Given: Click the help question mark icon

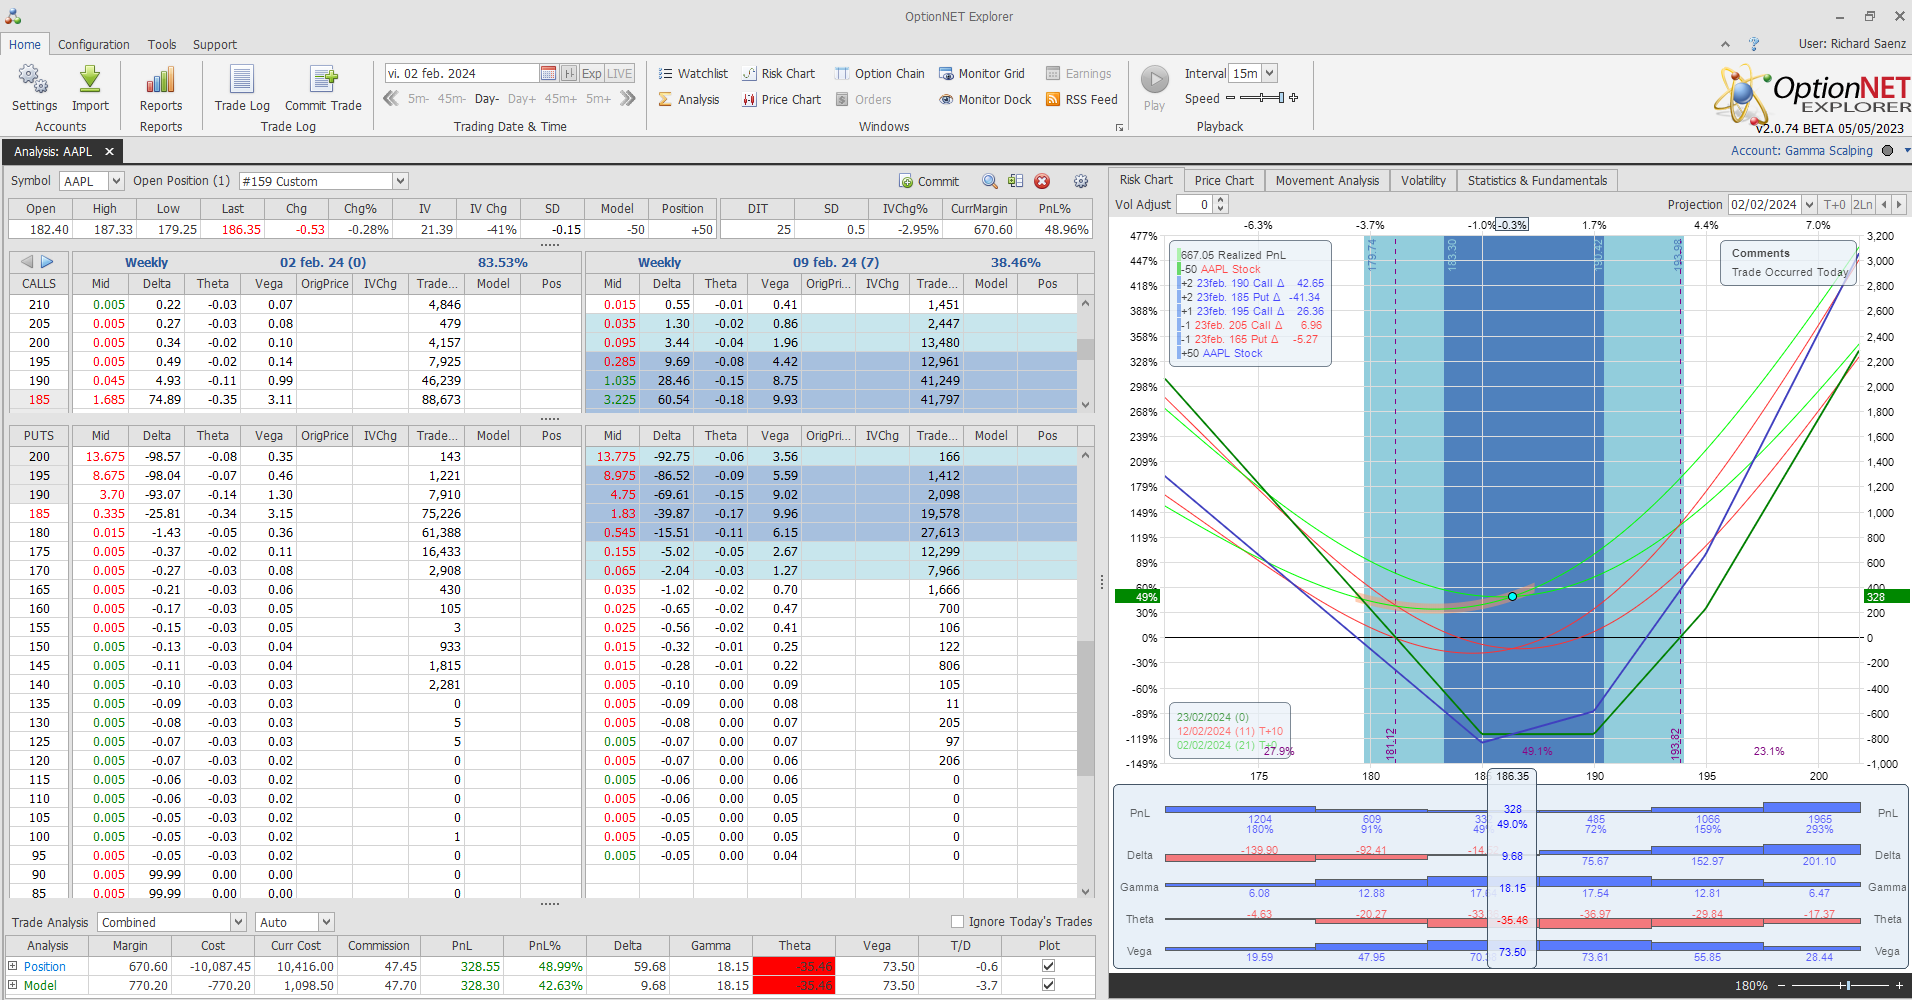Looking at the screenshot, I should click(1754, 44).
